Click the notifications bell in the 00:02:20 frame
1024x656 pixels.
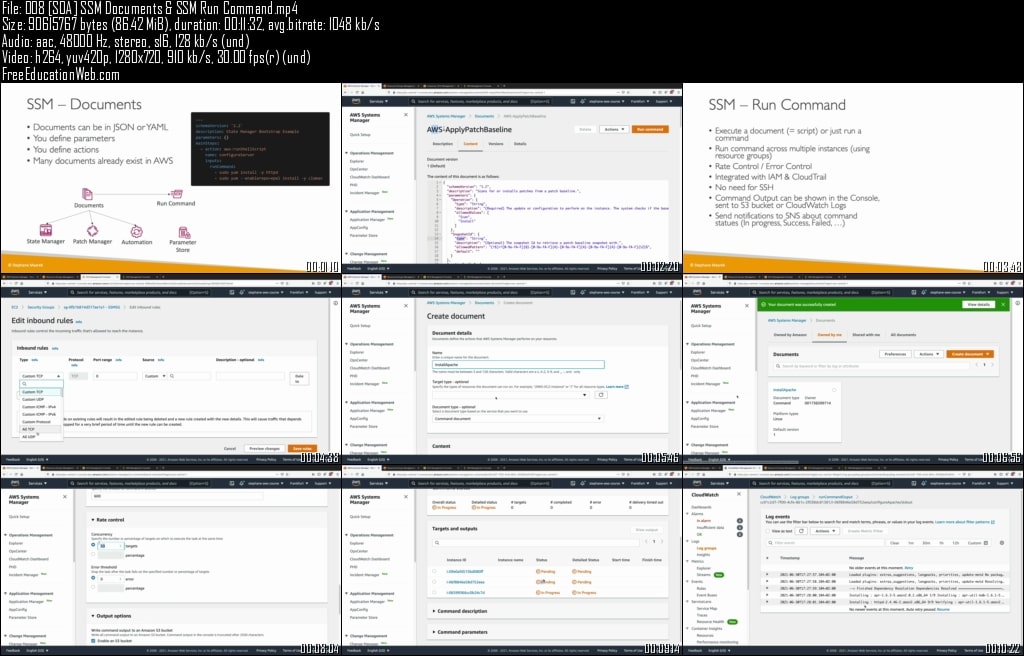(x=583, y=101)
